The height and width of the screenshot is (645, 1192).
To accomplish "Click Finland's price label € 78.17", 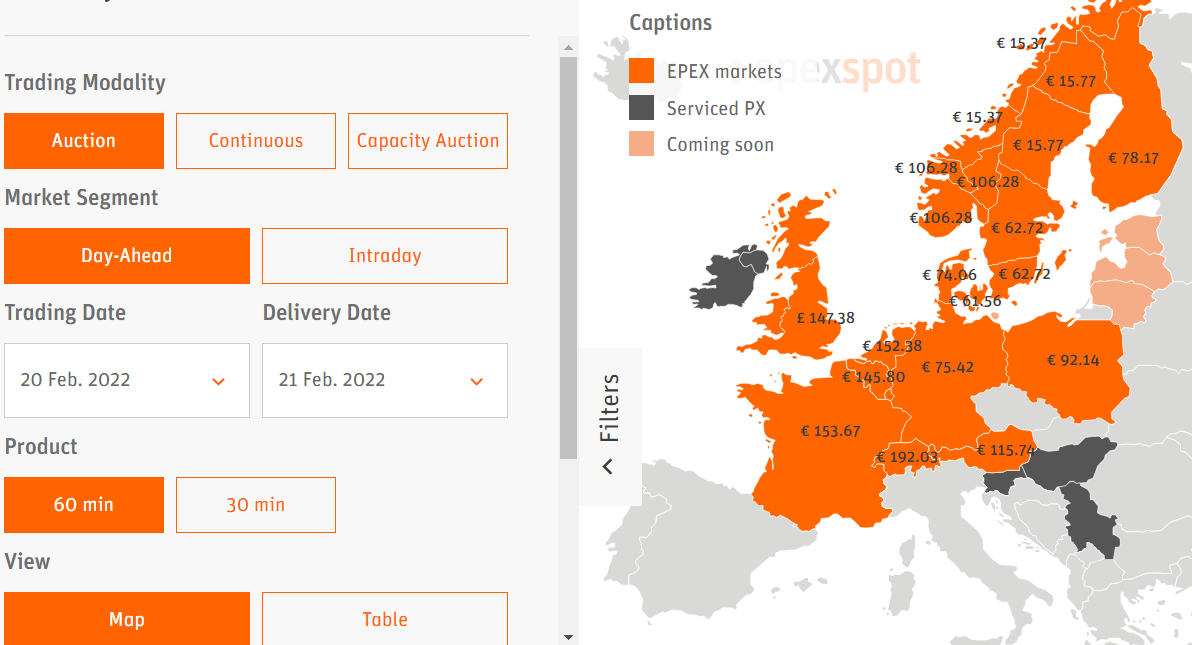I will pyautogui.click(x=1133, y=158).
